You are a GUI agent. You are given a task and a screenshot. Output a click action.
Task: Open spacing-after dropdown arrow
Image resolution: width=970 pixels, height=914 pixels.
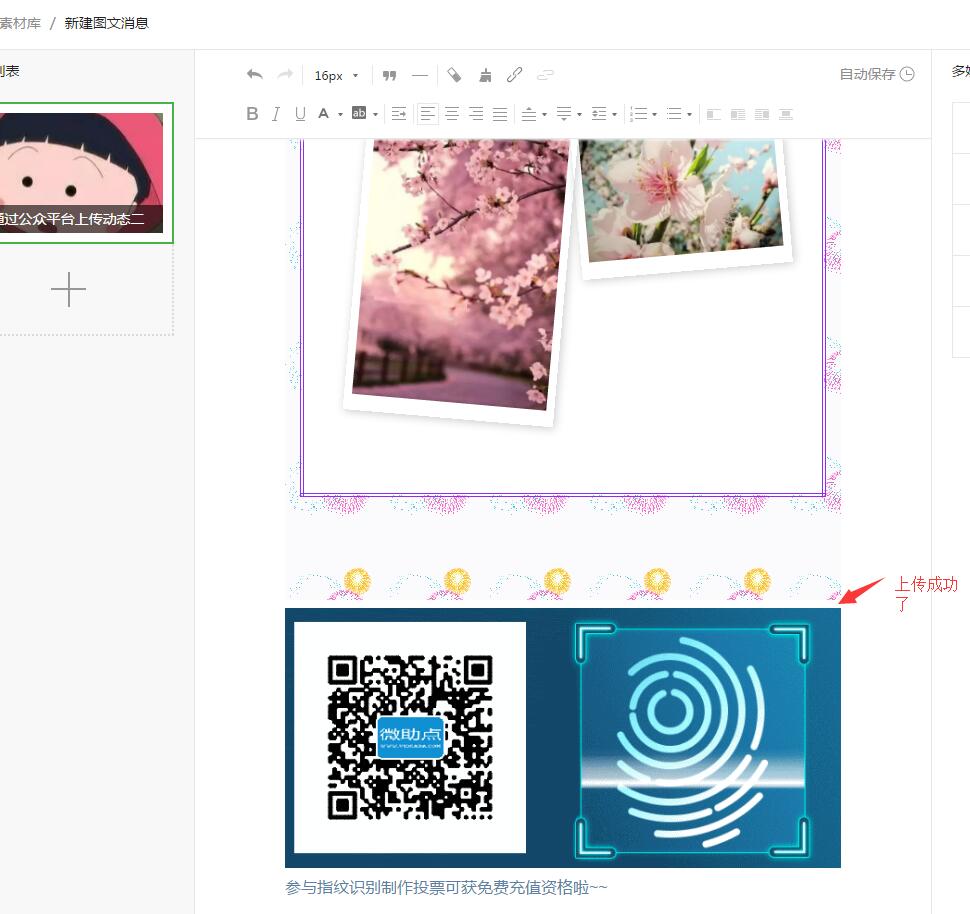pos(580,114)
